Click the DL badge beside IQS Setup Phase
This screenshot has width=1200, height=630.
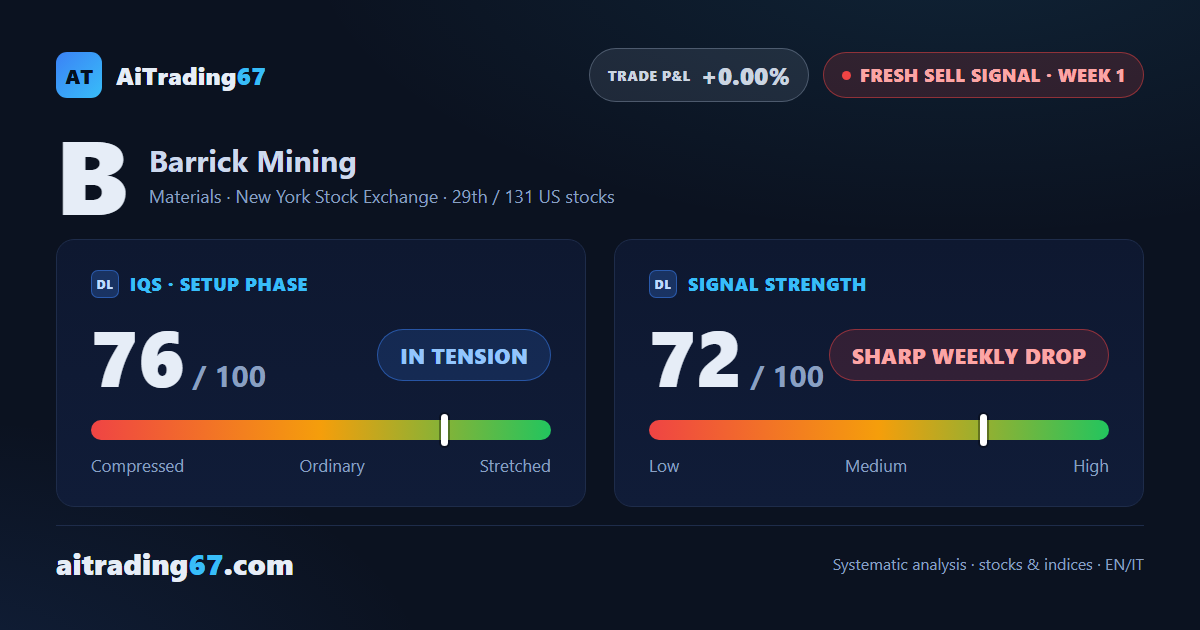tap(105, 285)
